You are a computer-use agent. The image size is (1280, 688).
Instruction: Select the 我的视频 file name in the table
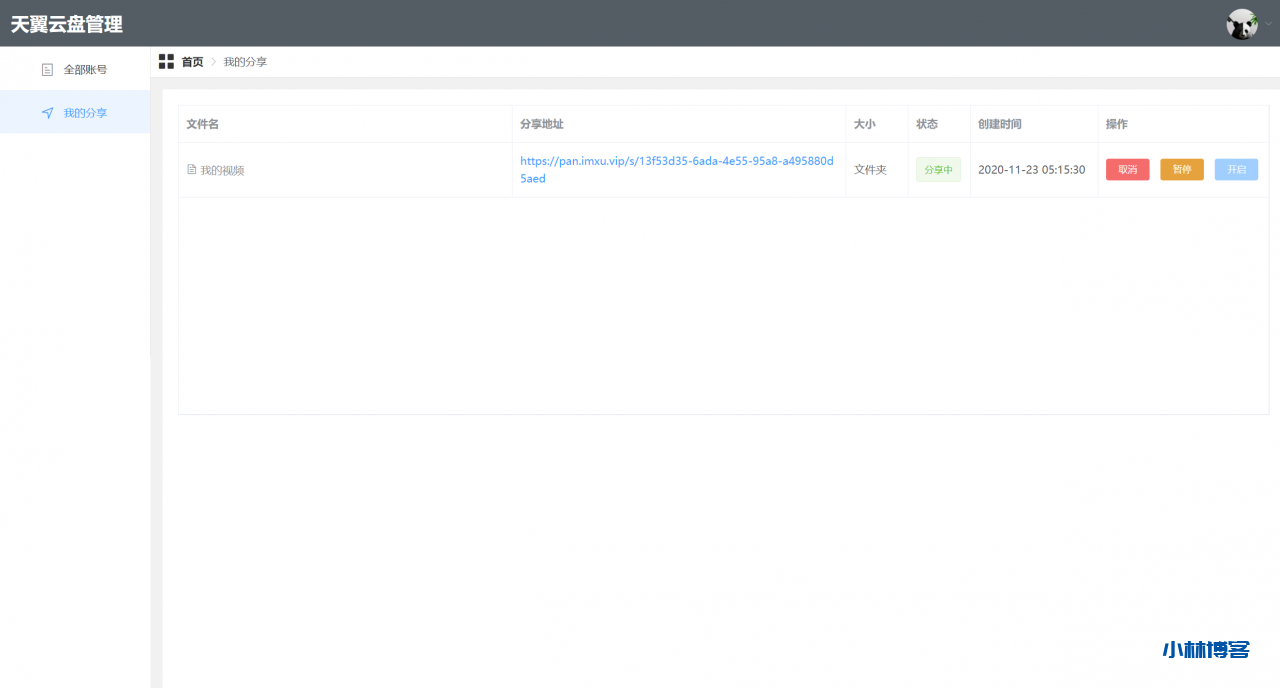[222, 170]
